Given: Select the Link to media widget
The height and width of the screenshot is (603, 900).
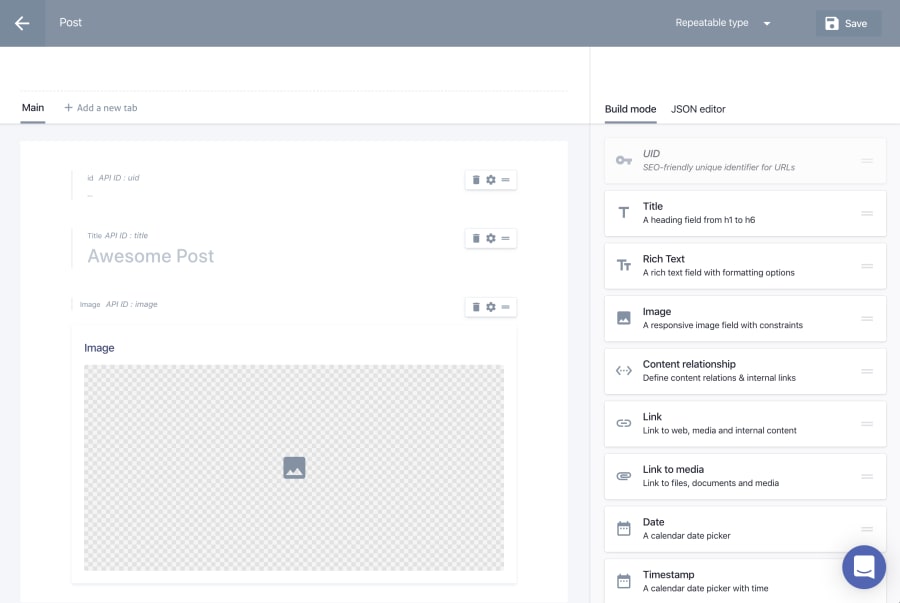Looking at the screenshot, I should 745,477.
